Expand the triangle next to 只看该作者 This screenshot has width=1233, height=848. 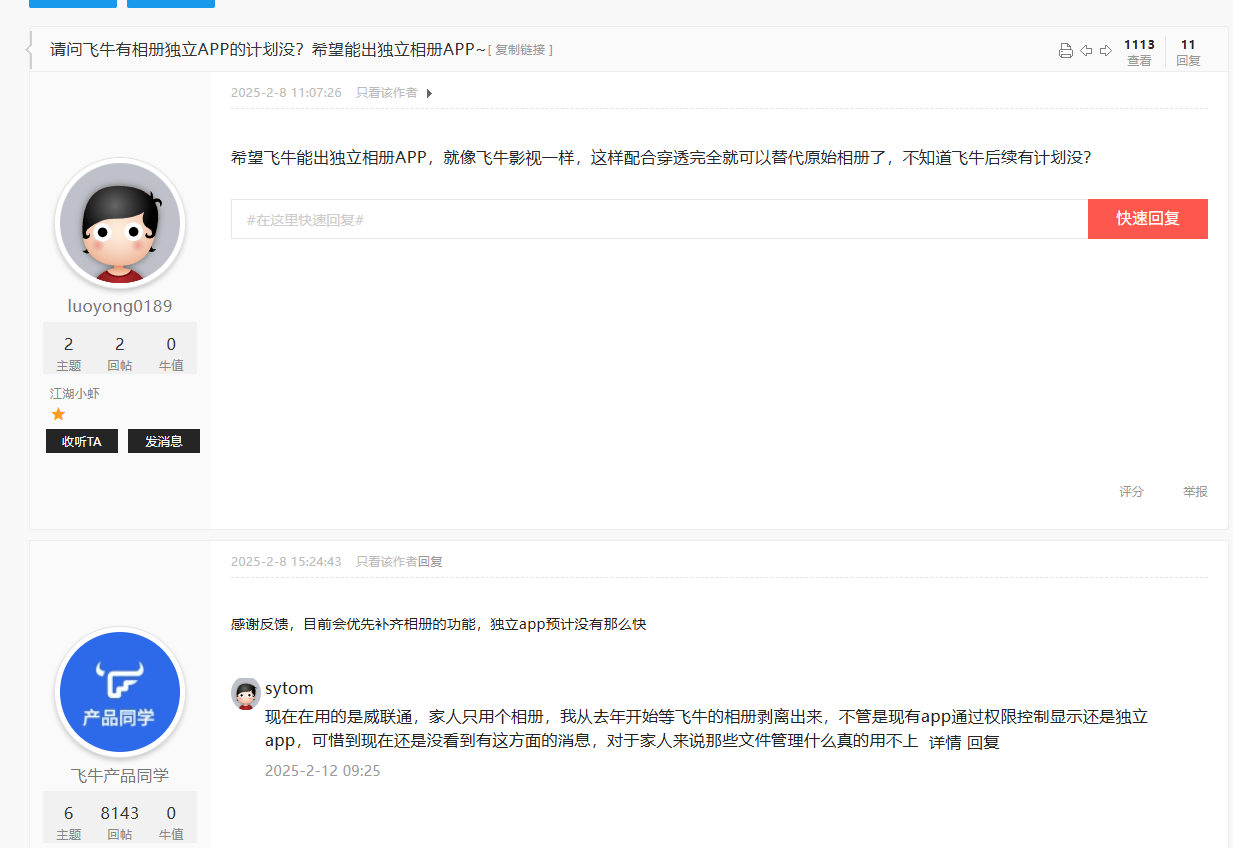429,93
